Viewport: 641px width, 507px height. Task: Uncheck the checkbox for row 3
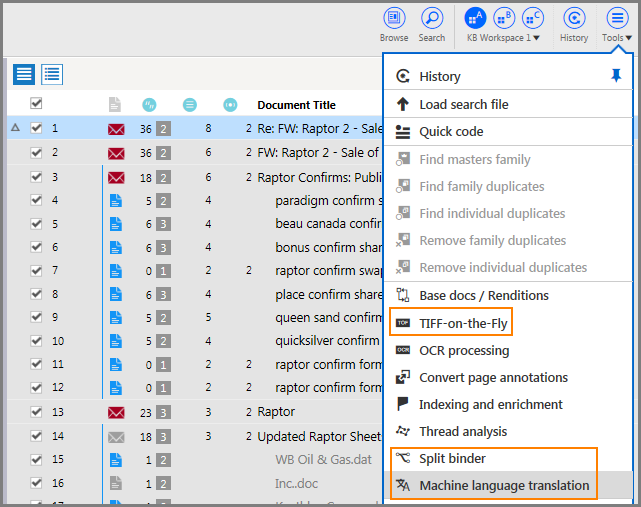(x=36, y=177)
